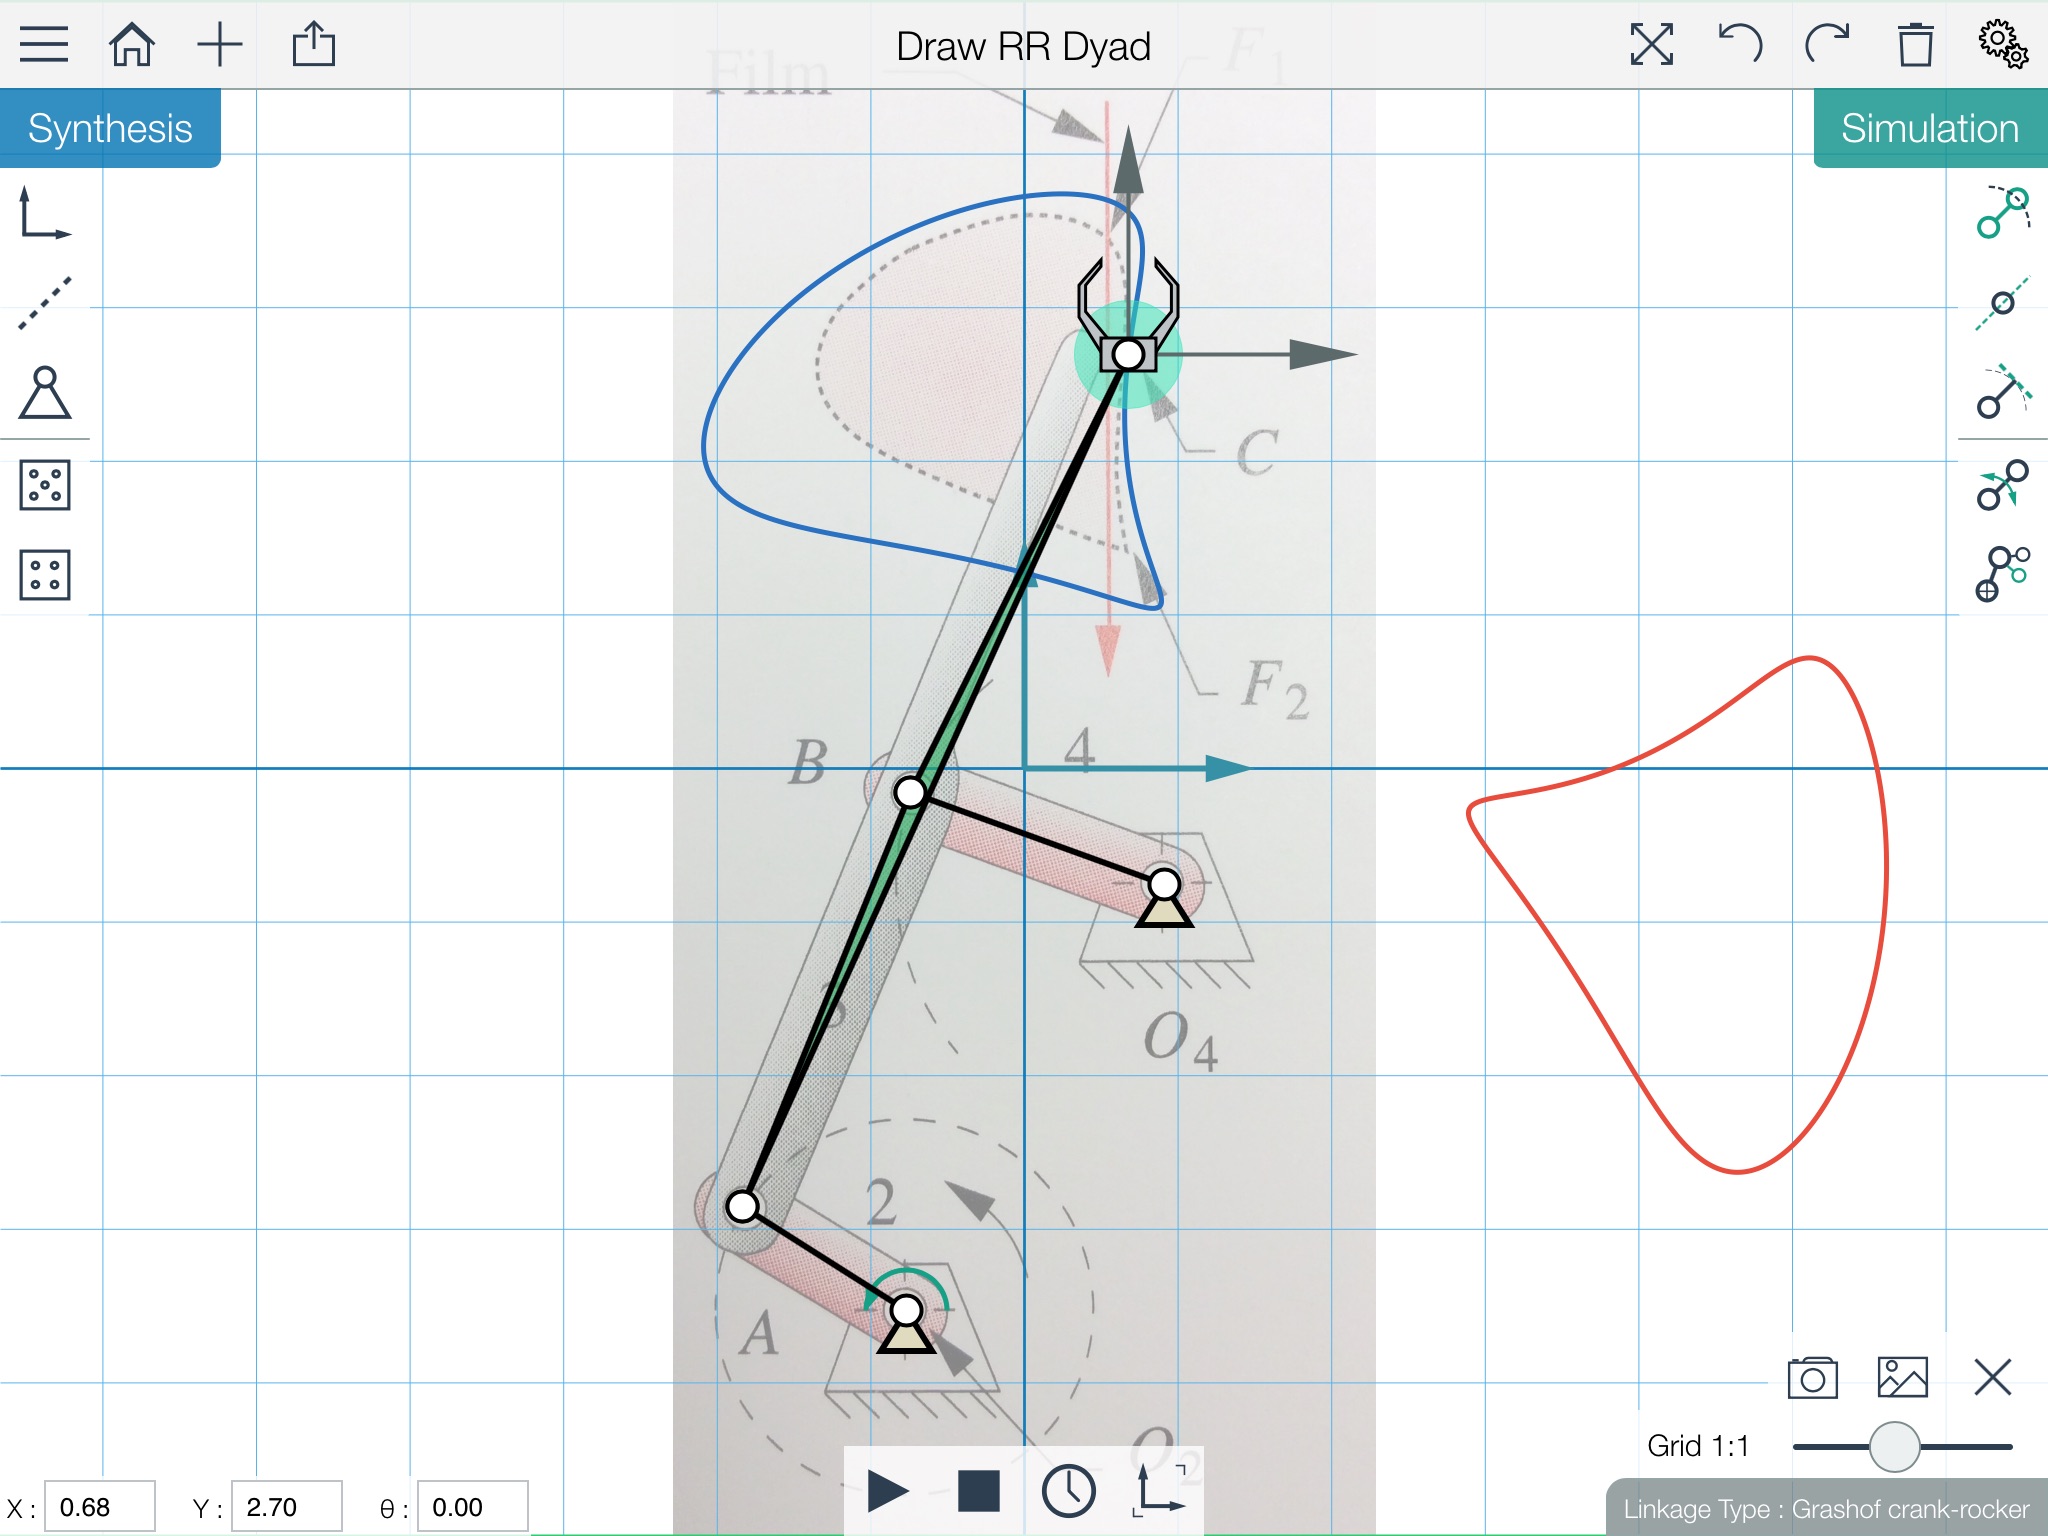Click the X coordinate input field
The image size is (2048, 1536).
coord(100,1507)
